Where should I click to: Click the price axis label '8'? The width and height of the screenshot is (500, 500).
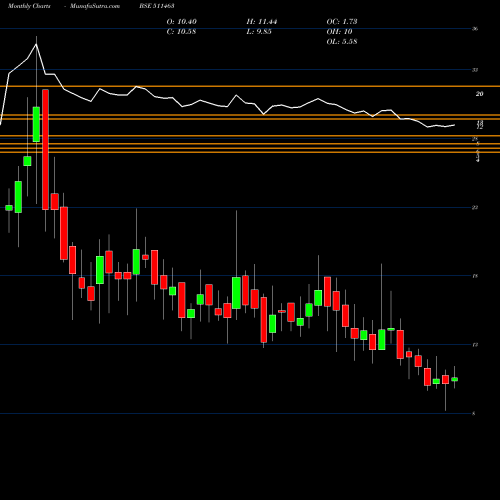coord(474,414)
